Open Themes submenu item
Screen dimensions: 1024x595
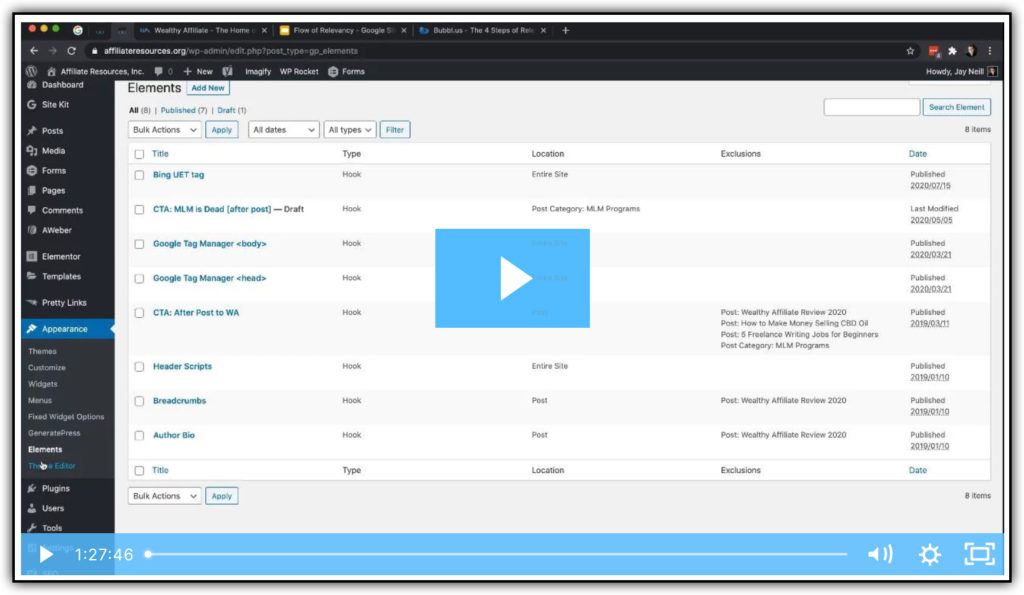pyautogui.click(x=42, y=351)
